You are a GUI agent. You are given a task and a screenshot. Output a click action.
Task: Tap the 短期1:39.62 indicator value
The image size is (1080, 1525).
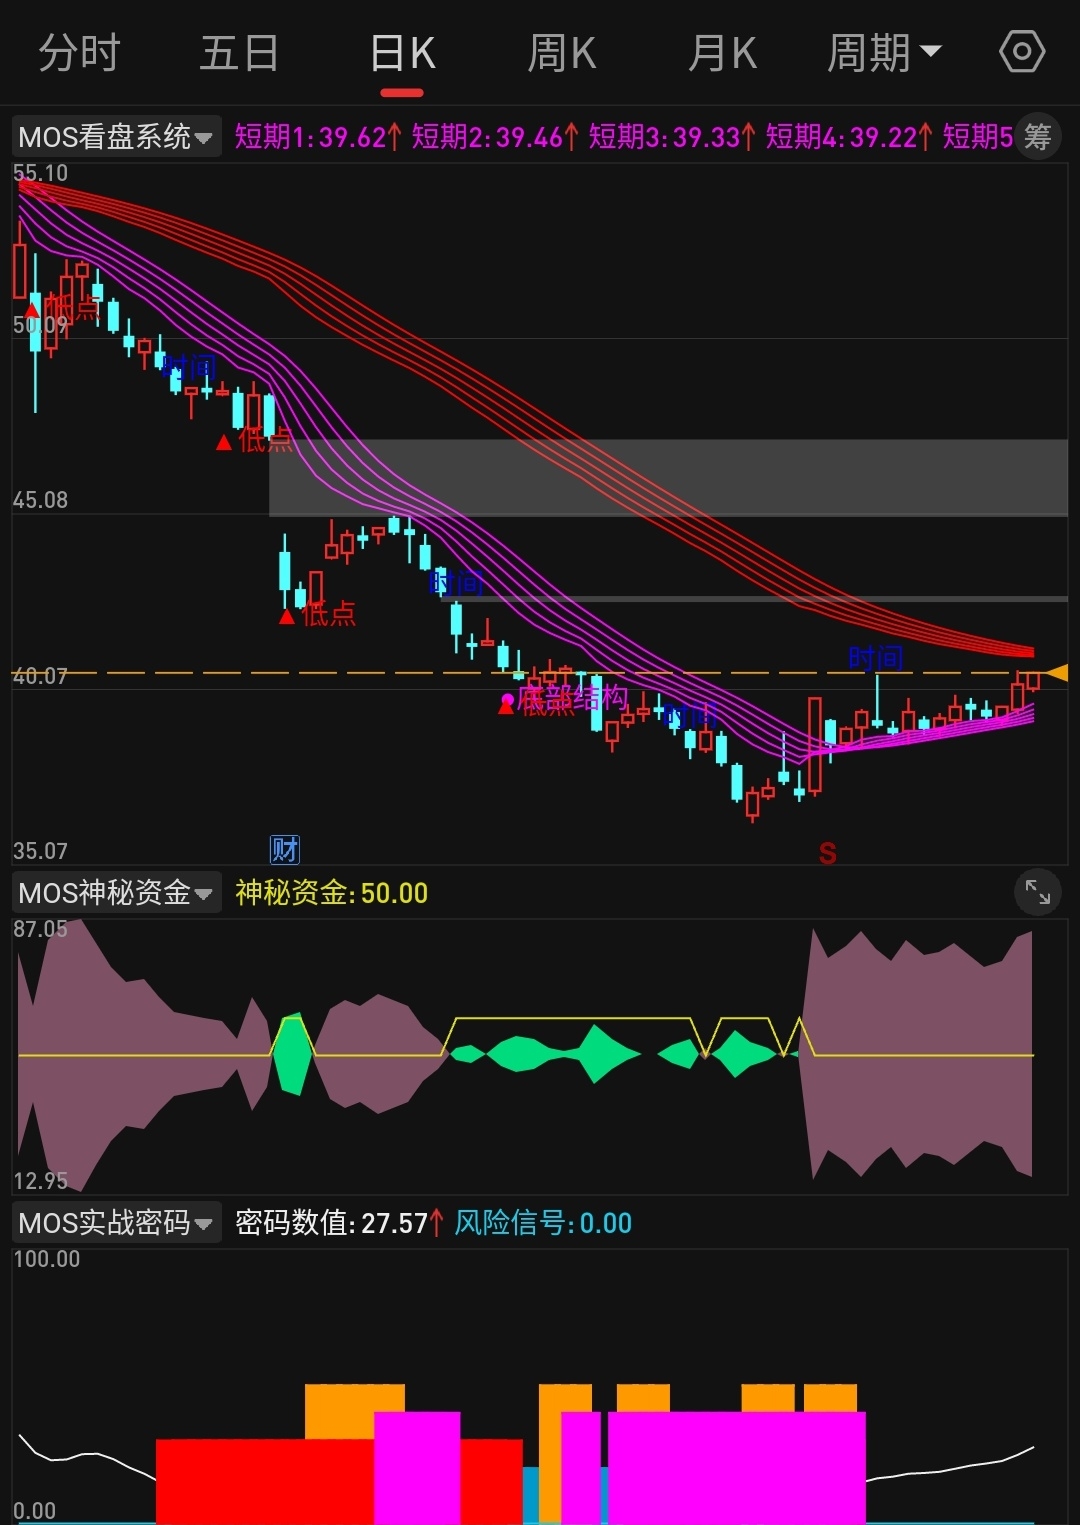click(317, 137)
